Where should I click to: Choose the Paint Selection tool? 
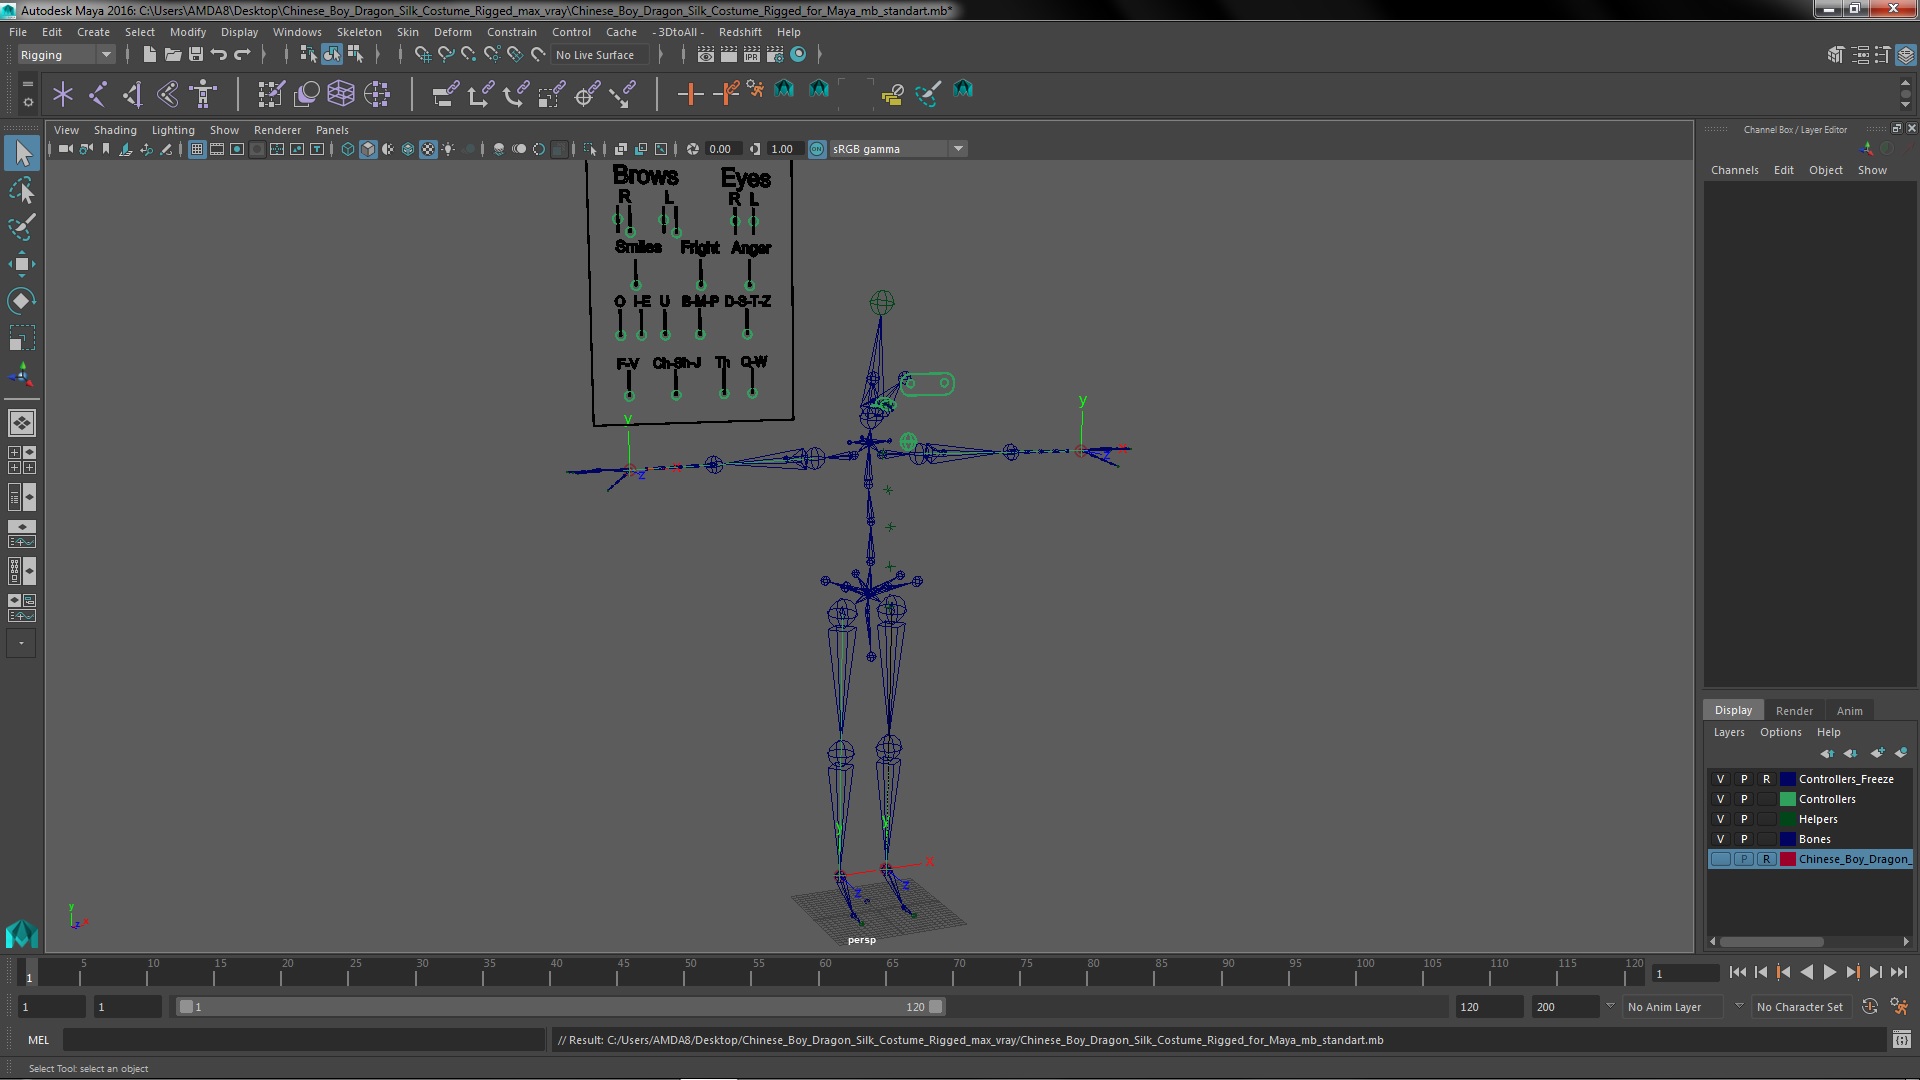coord(22,227)
